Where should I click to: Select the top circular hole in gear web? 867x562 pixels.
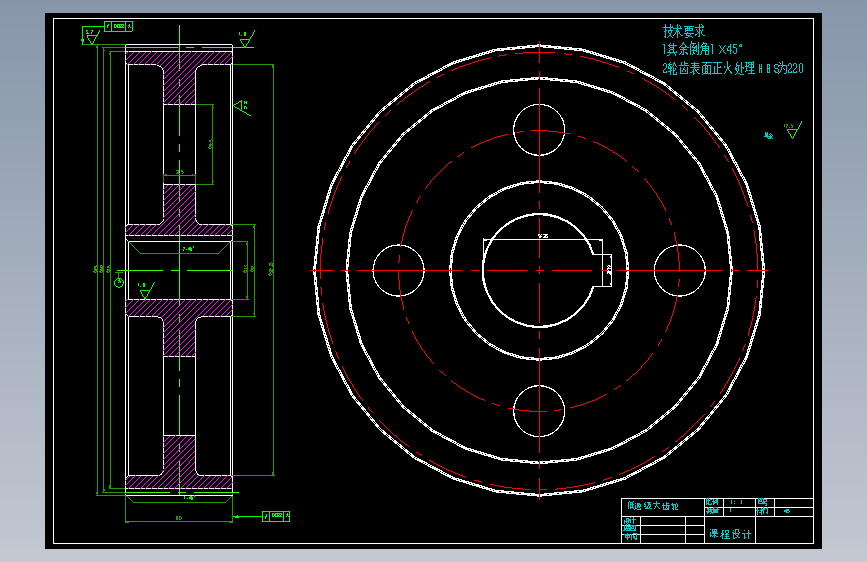point(539,130)
